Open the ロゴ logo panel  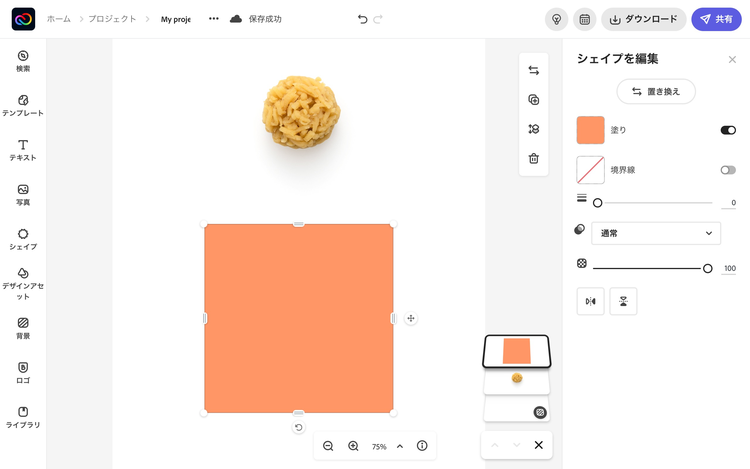click(23, 373)
